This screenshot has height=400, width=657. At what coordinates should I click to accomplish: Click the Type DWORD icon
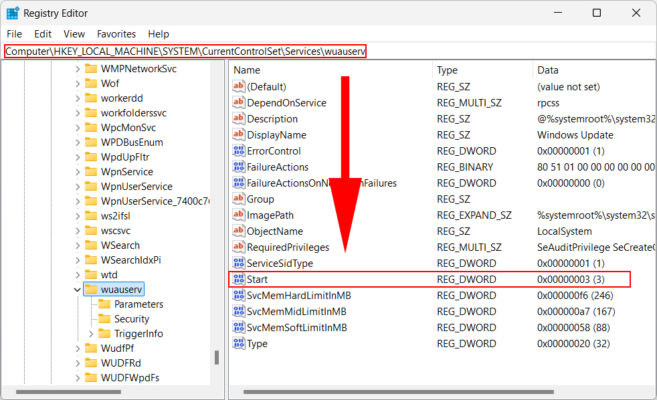pos(238,343)
